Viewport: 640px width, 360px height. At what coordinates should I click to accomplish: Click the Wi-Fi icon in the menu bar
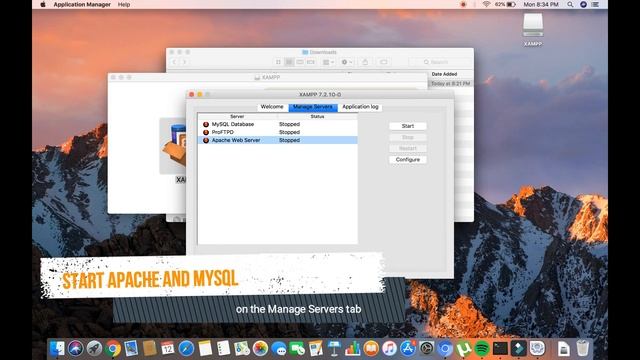(486, 4)
